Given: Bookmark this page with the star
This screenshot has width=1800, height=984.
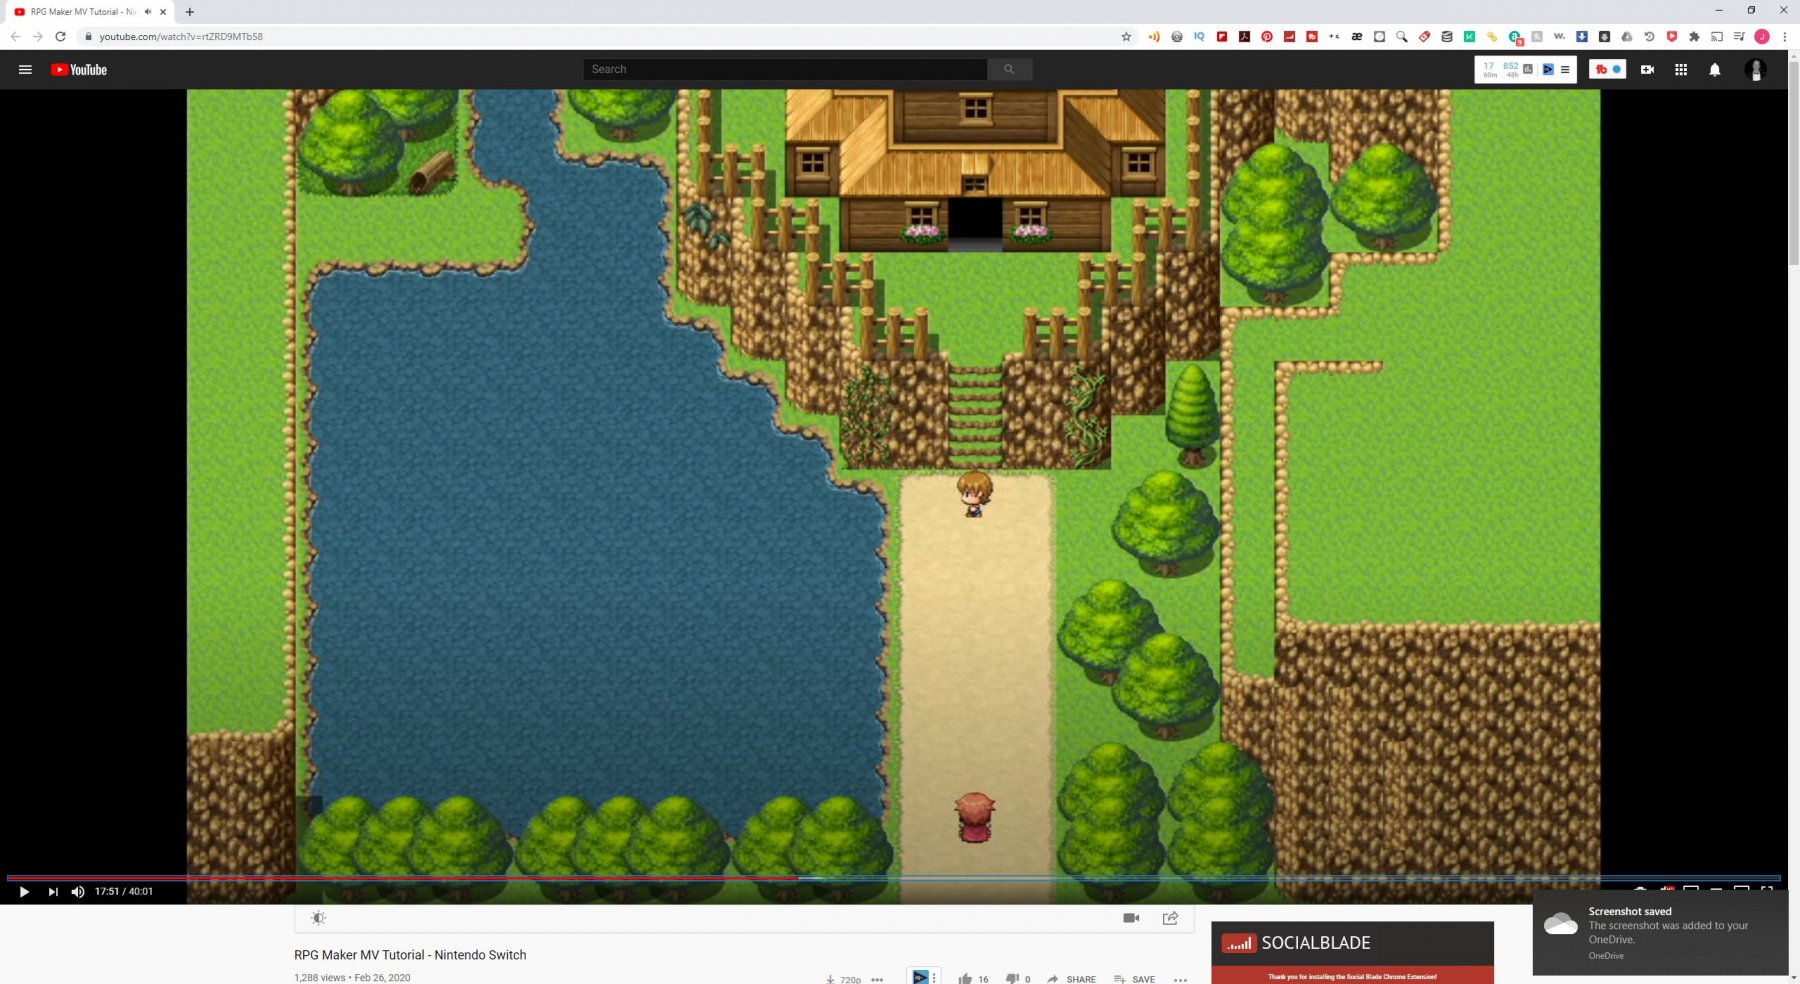Looking at the screenshot, I should 1126,36.
